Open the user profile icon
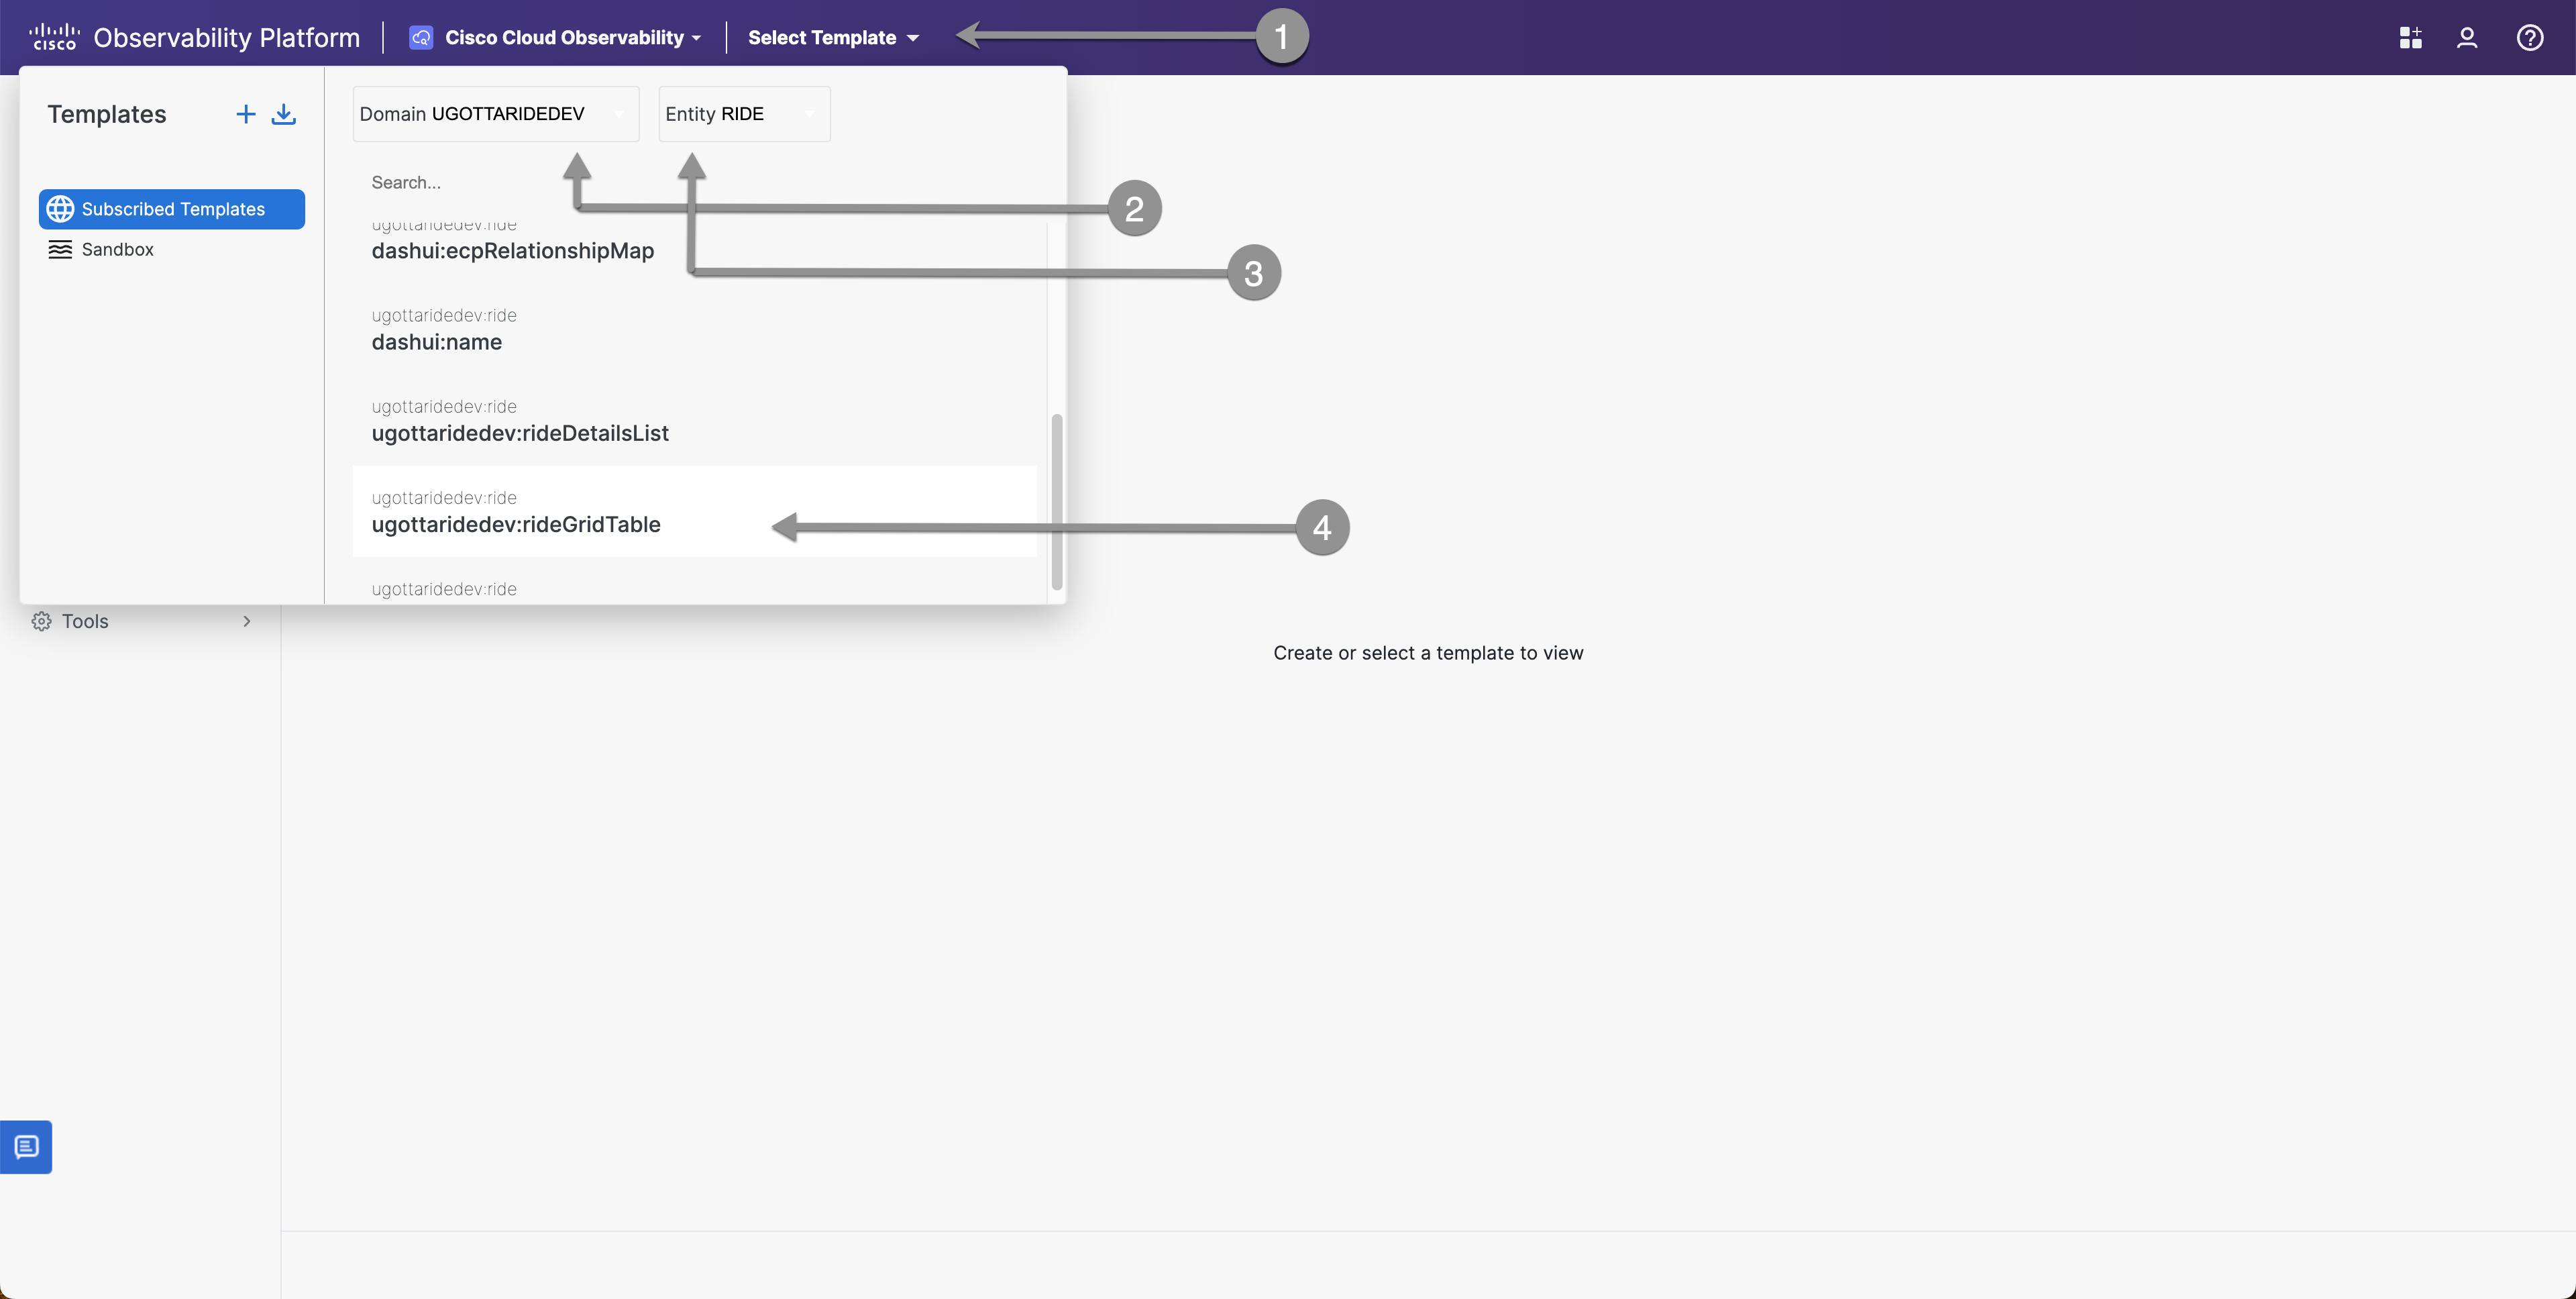Image resolution: width=2576 pixels, height=1299 pixels. (2467, 38)
